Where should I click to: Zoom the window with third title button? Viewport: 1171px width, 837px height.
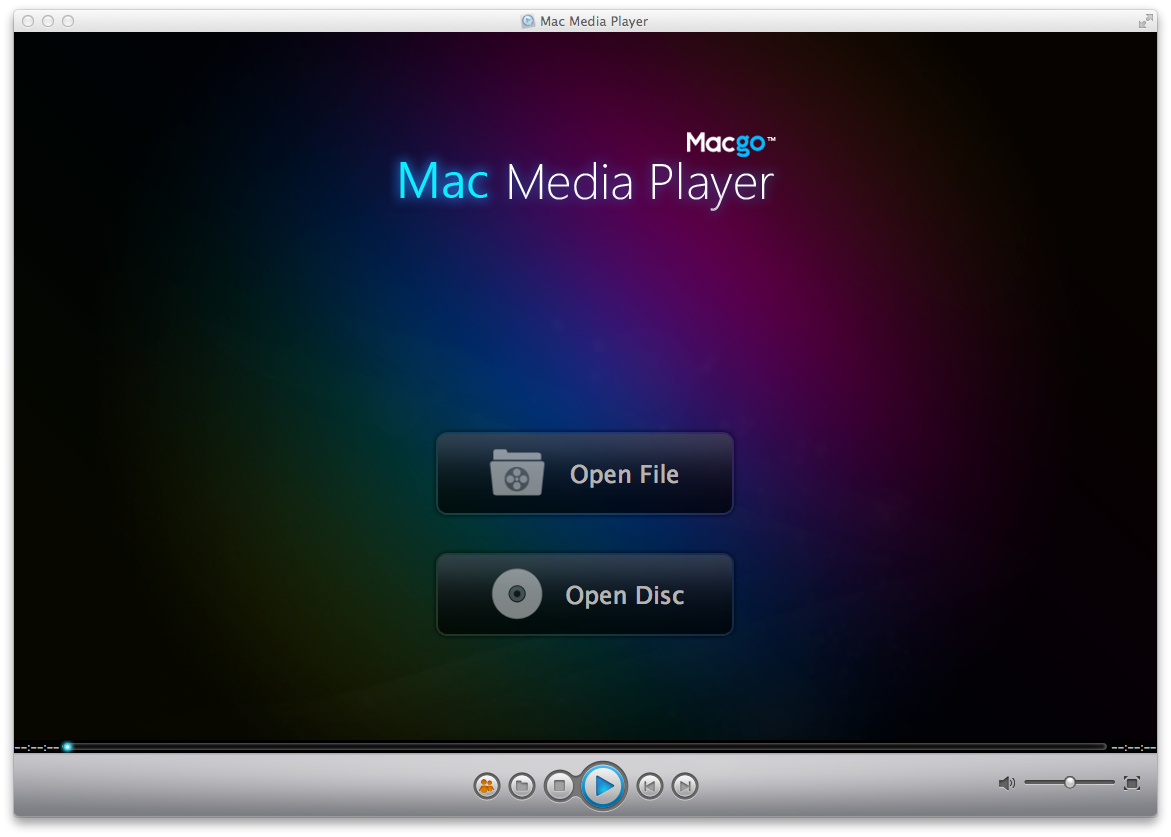pyautogui.click(x=68, y=21)
